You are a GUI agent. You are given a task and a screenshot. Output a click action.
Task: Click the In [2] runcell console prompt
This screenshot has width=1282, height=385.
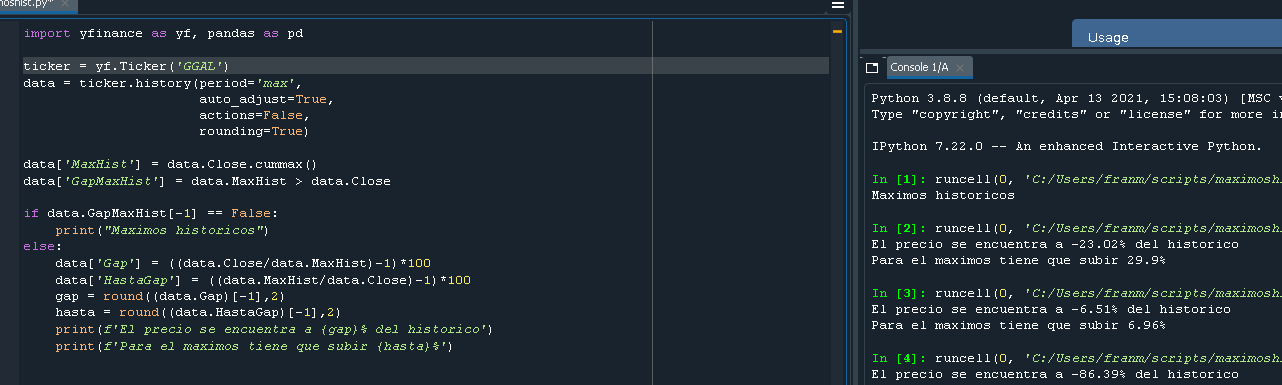pos(1076,228)
